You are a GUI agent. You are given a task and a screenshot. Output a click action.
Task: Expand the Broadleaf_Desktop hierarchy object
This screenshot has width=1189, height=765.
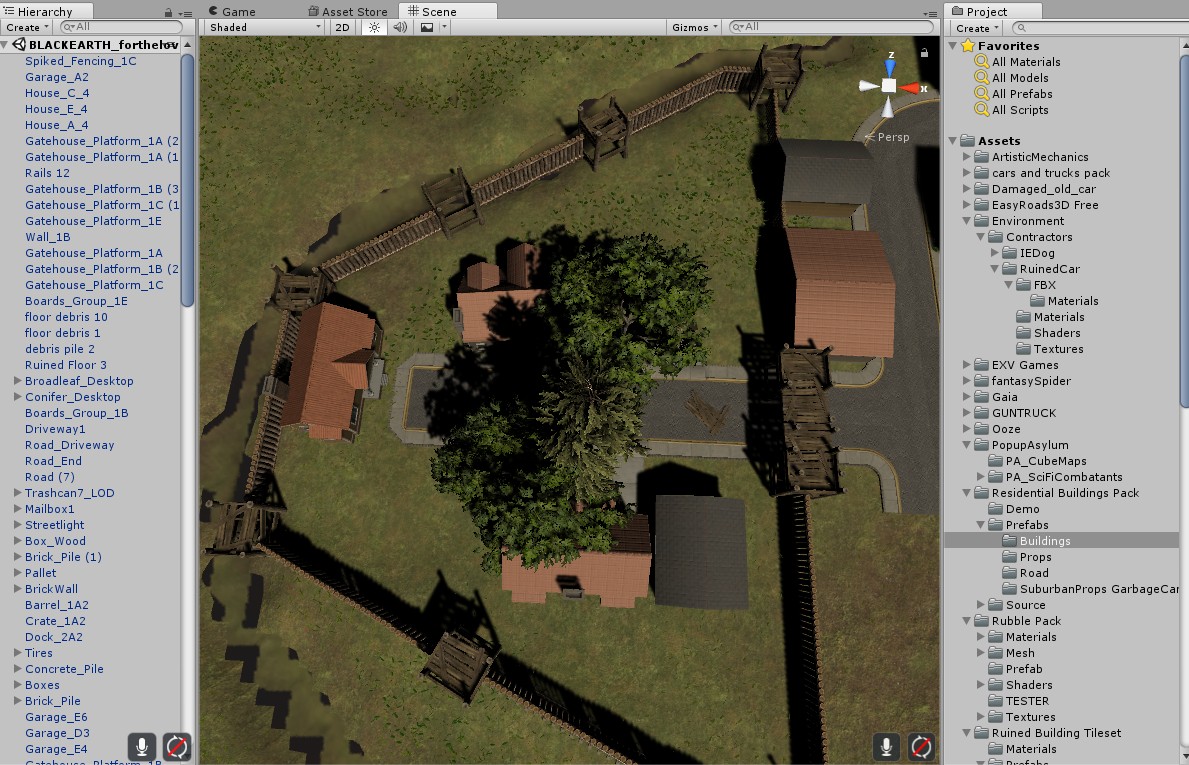pyautogui.click(x=17, y=381)
